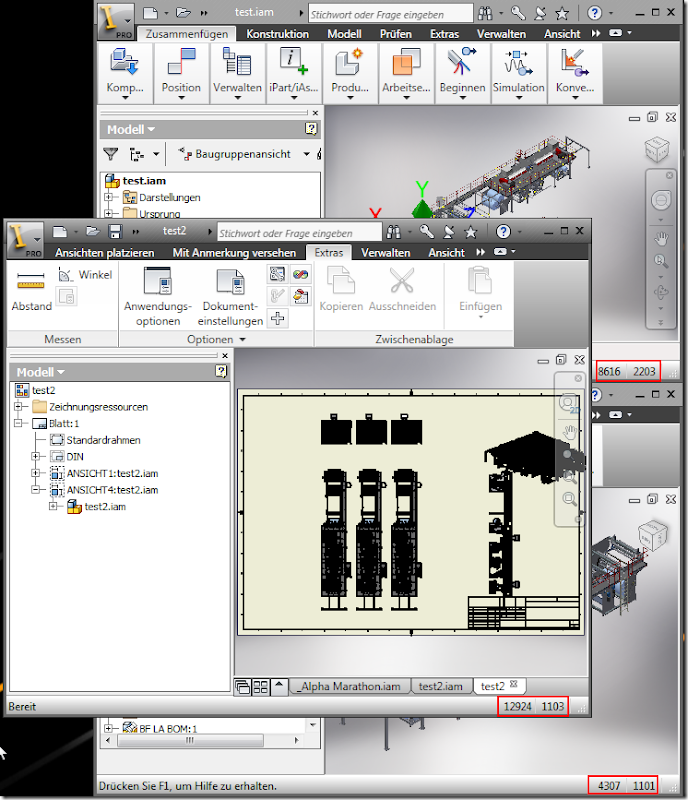
Task: Click the Bereit status text
Action: click(22, 706)
